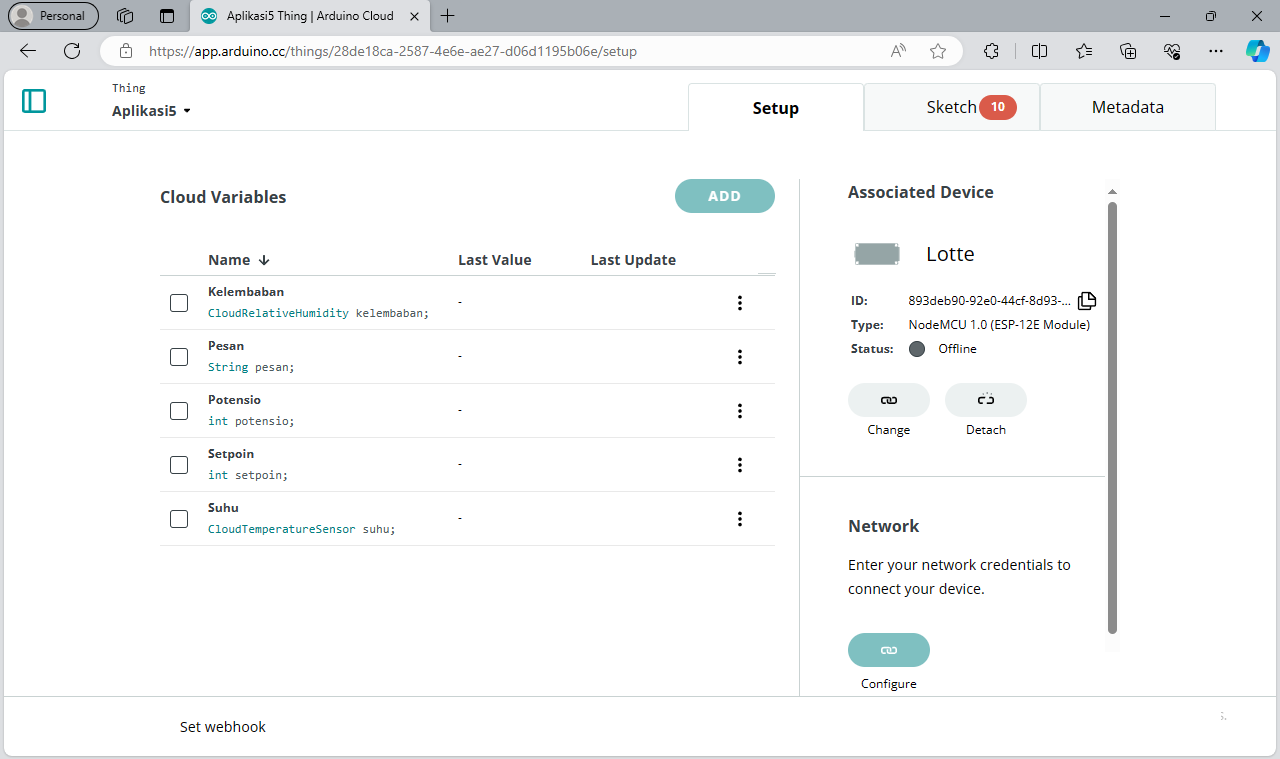Open more options for the Potensio variable
The height and width of the screenshot is (759, 1280).
(740, 411)
